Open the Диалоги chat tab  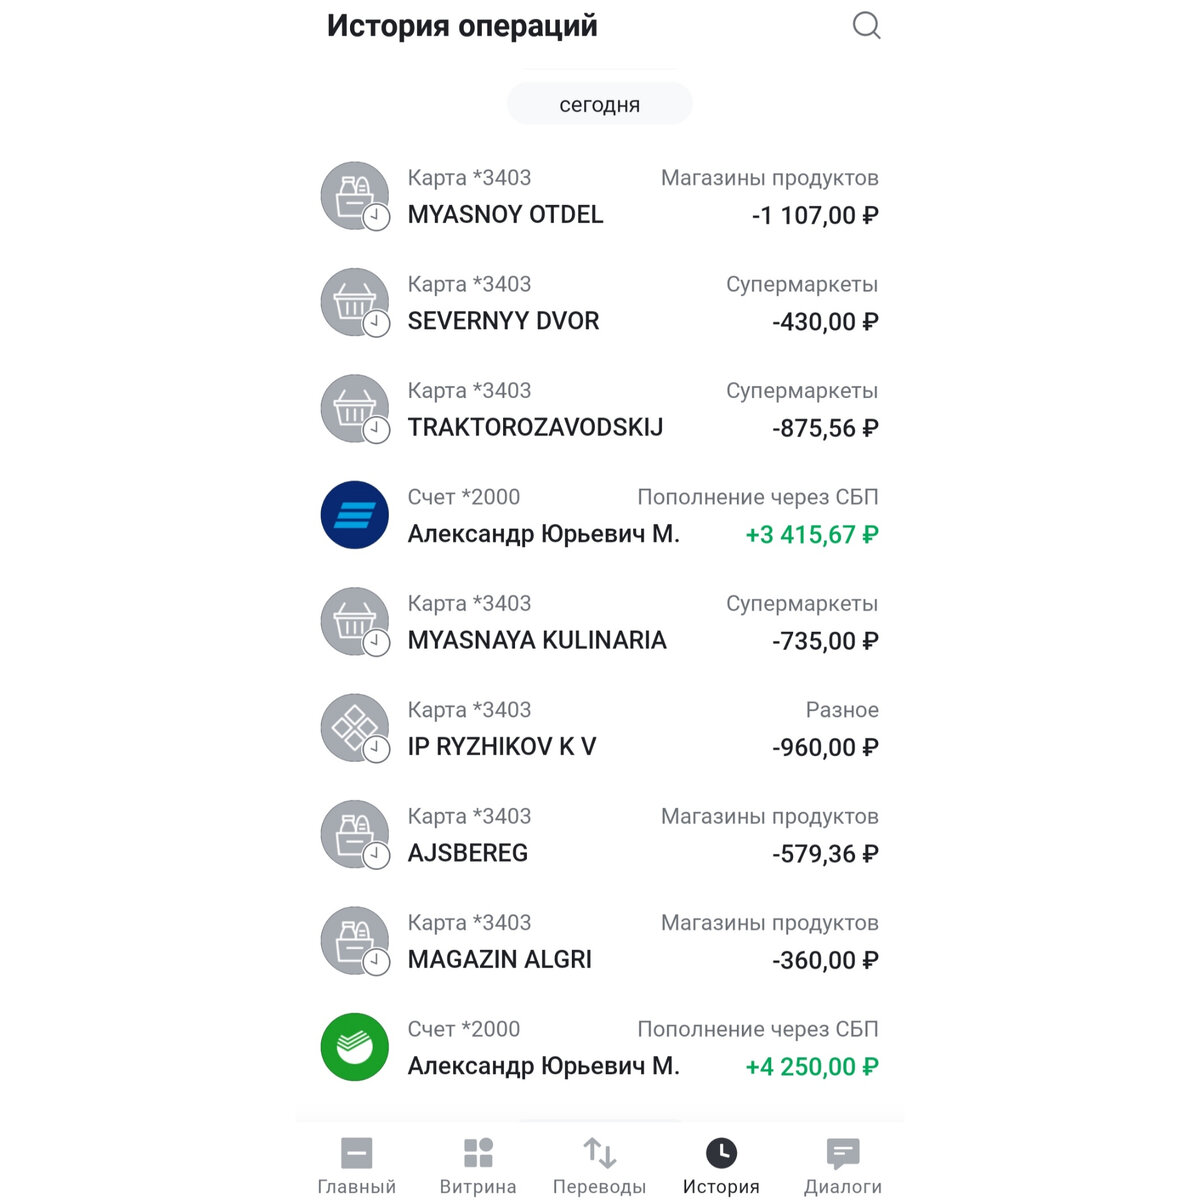(843, 1166)
